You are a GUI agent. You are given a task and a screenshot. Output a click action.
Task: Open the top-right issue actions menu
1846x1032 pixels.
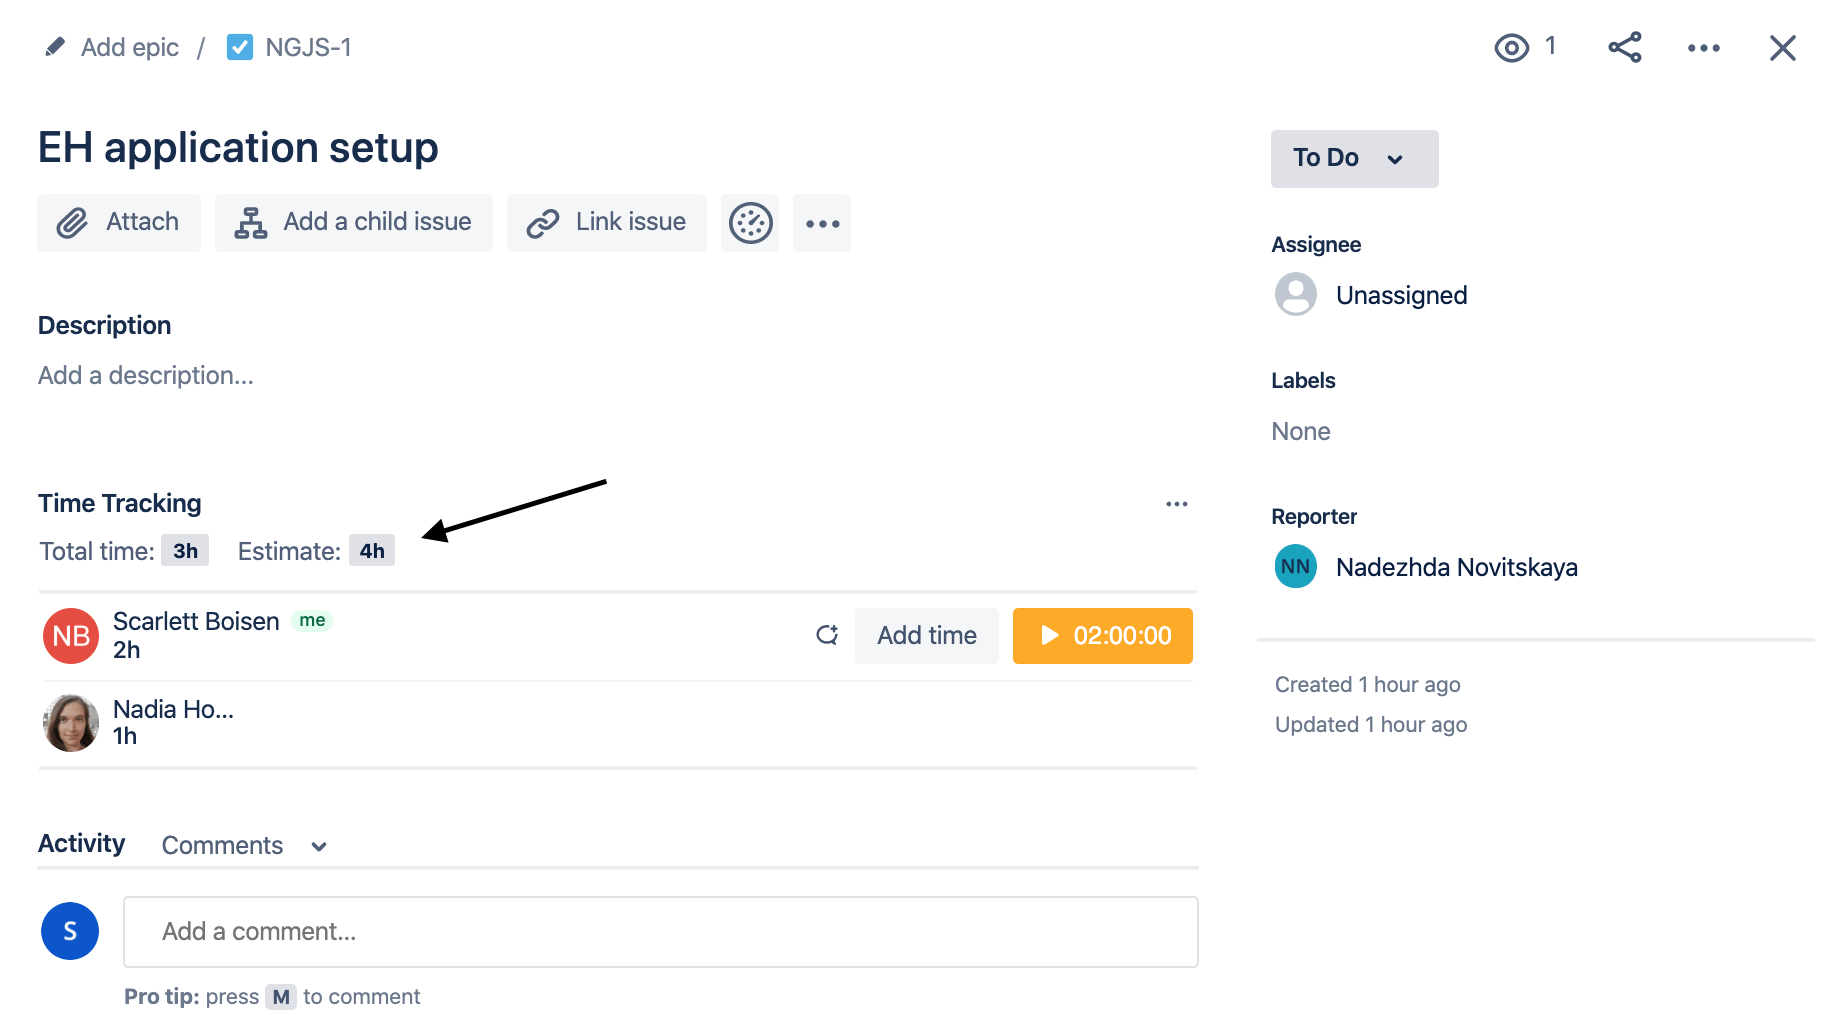(1703, 48)
